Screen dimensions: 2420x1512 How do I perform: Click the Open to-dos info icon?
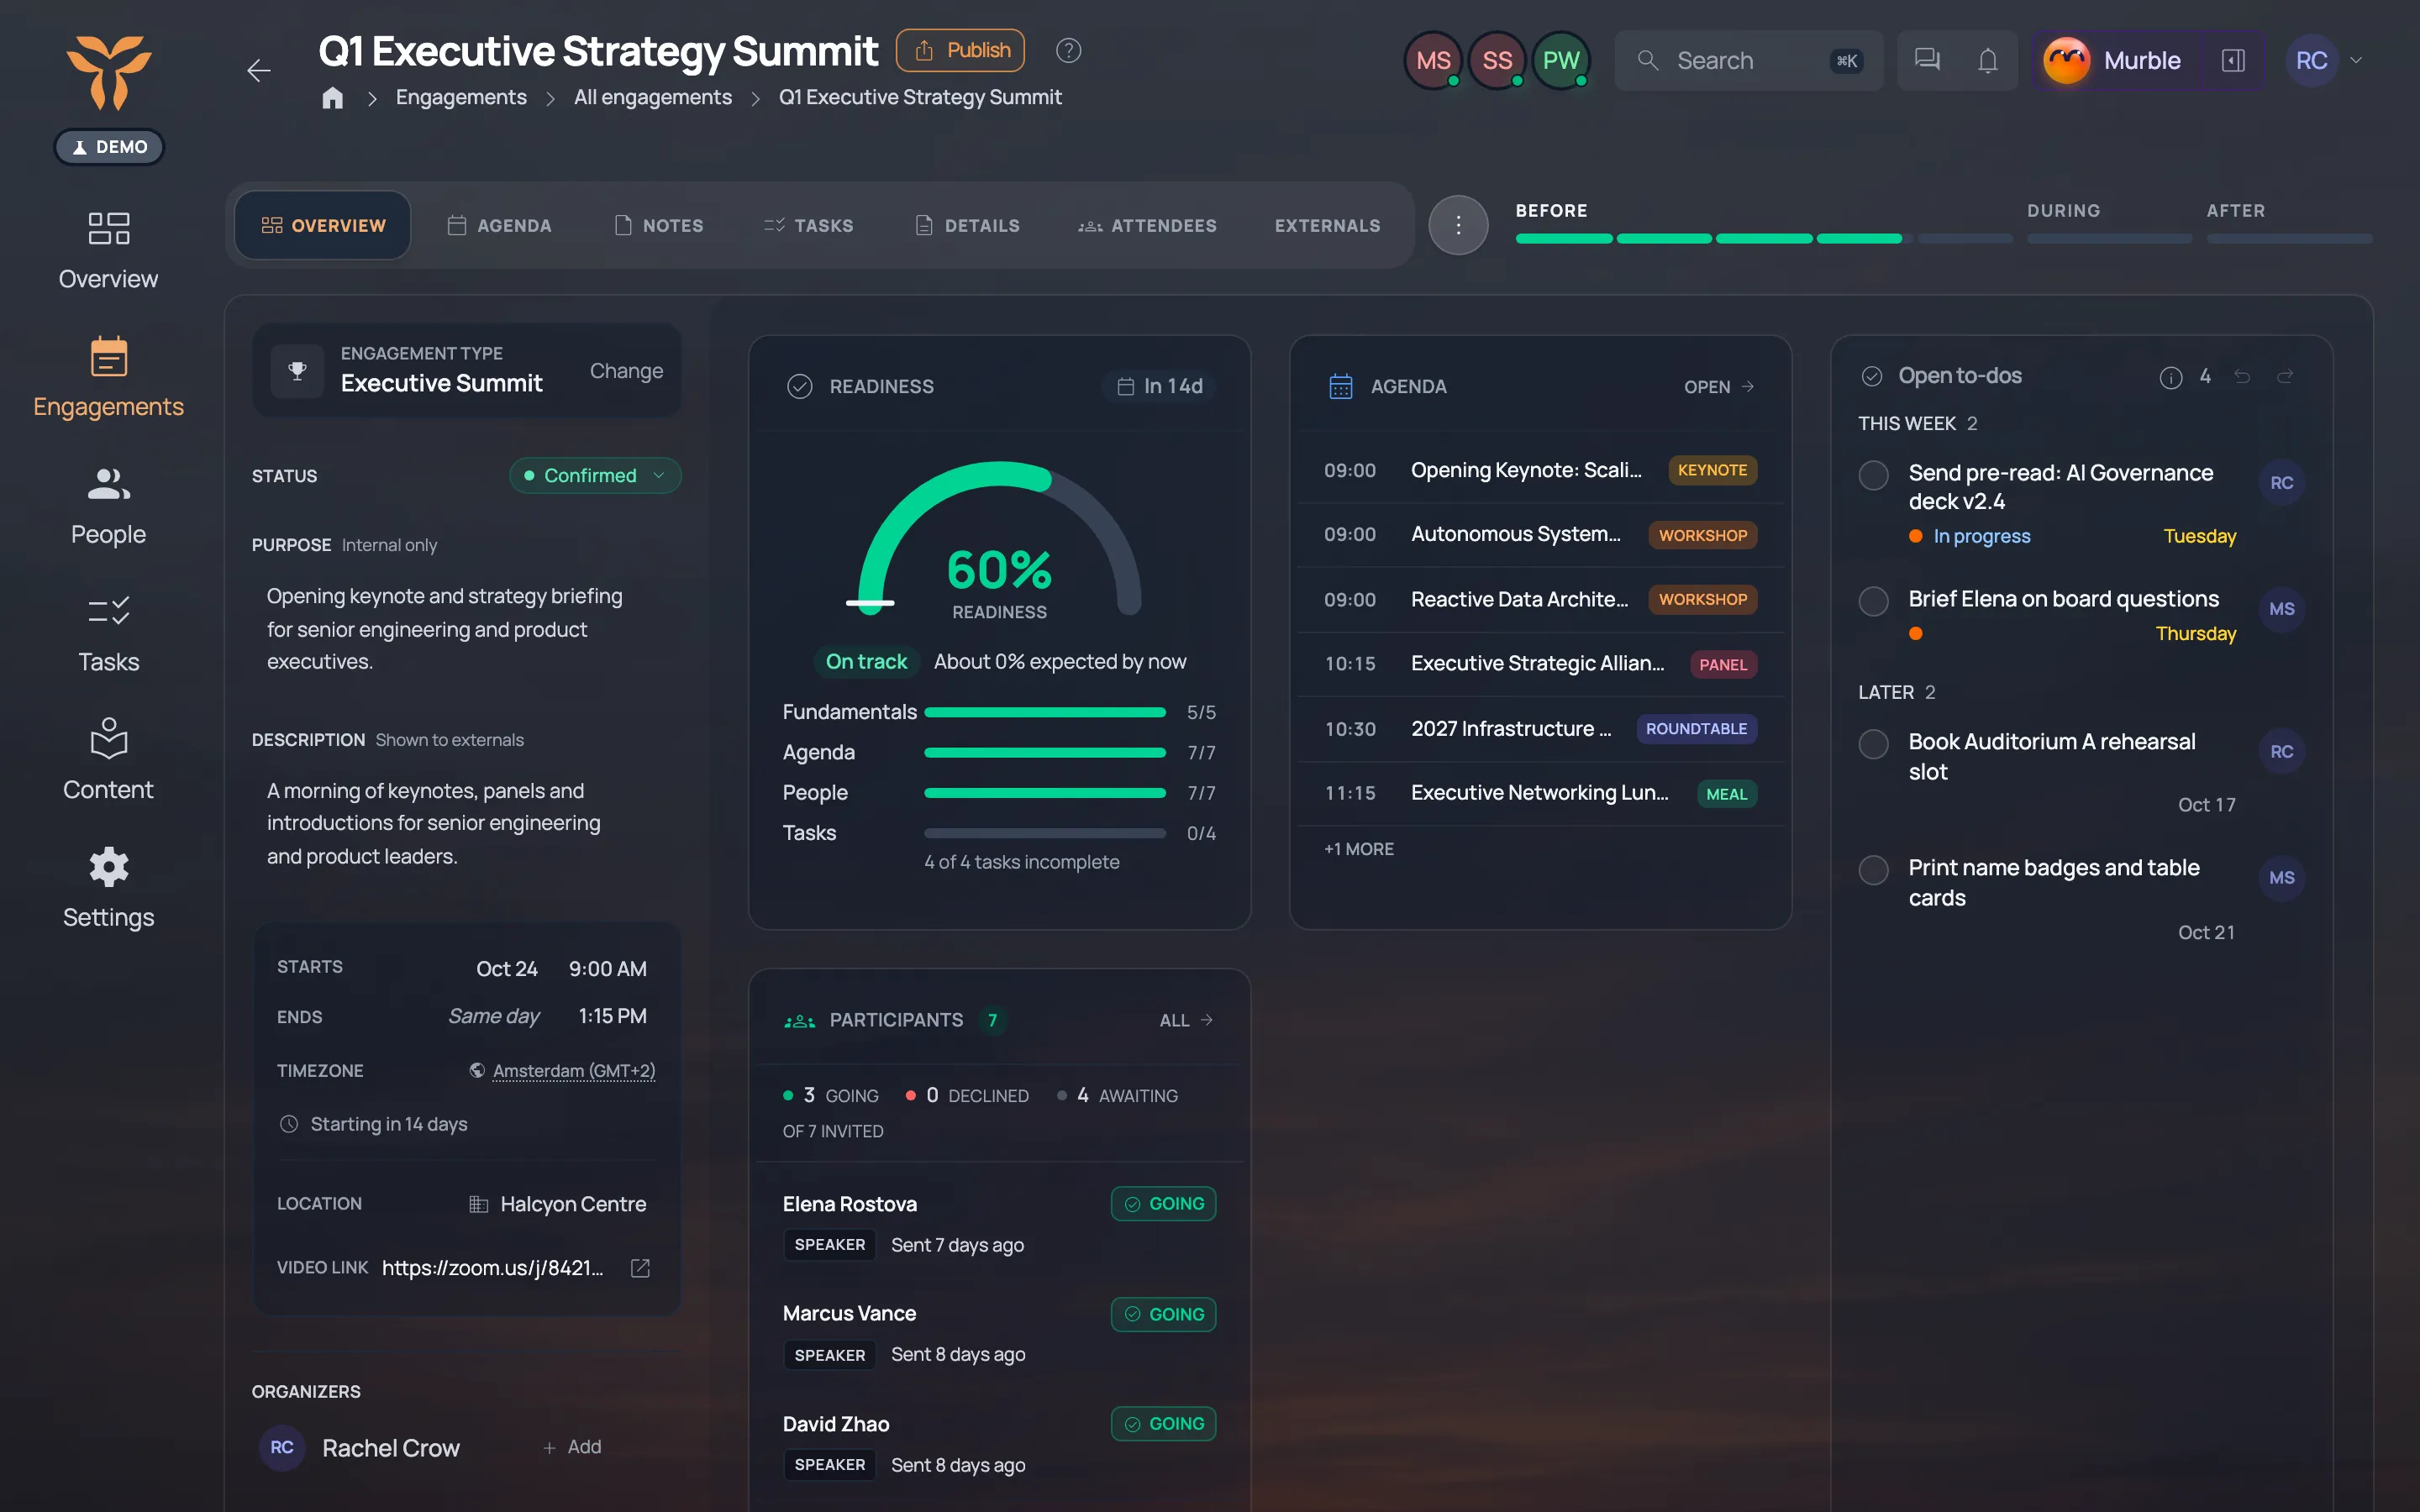click(x=2170, y=377)
